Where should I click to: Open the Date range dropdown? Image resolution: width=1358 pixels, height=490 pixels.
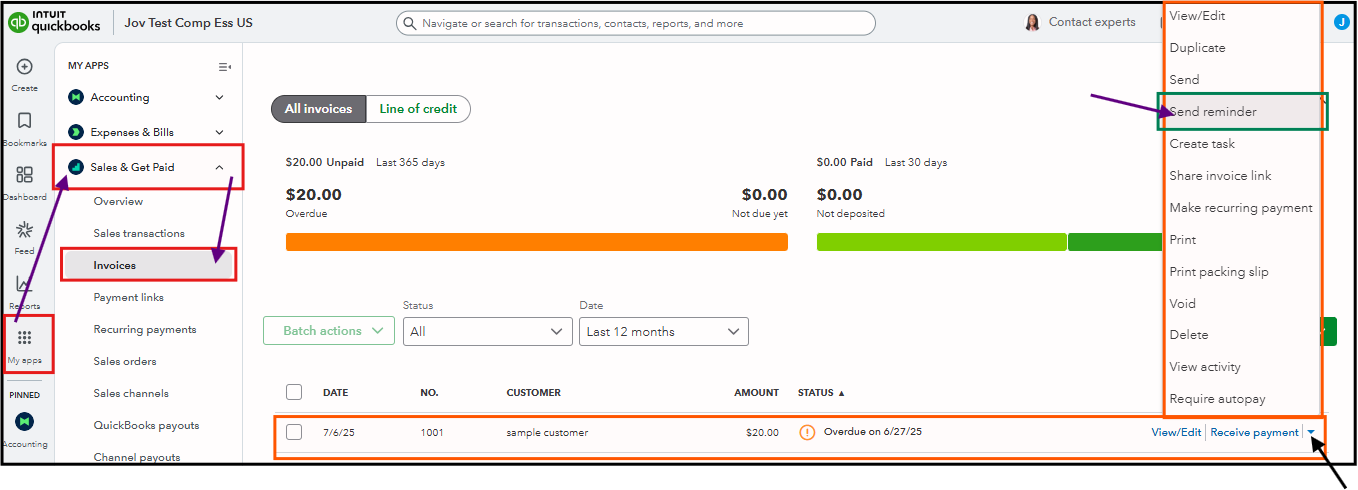click(x=663, y=332)
